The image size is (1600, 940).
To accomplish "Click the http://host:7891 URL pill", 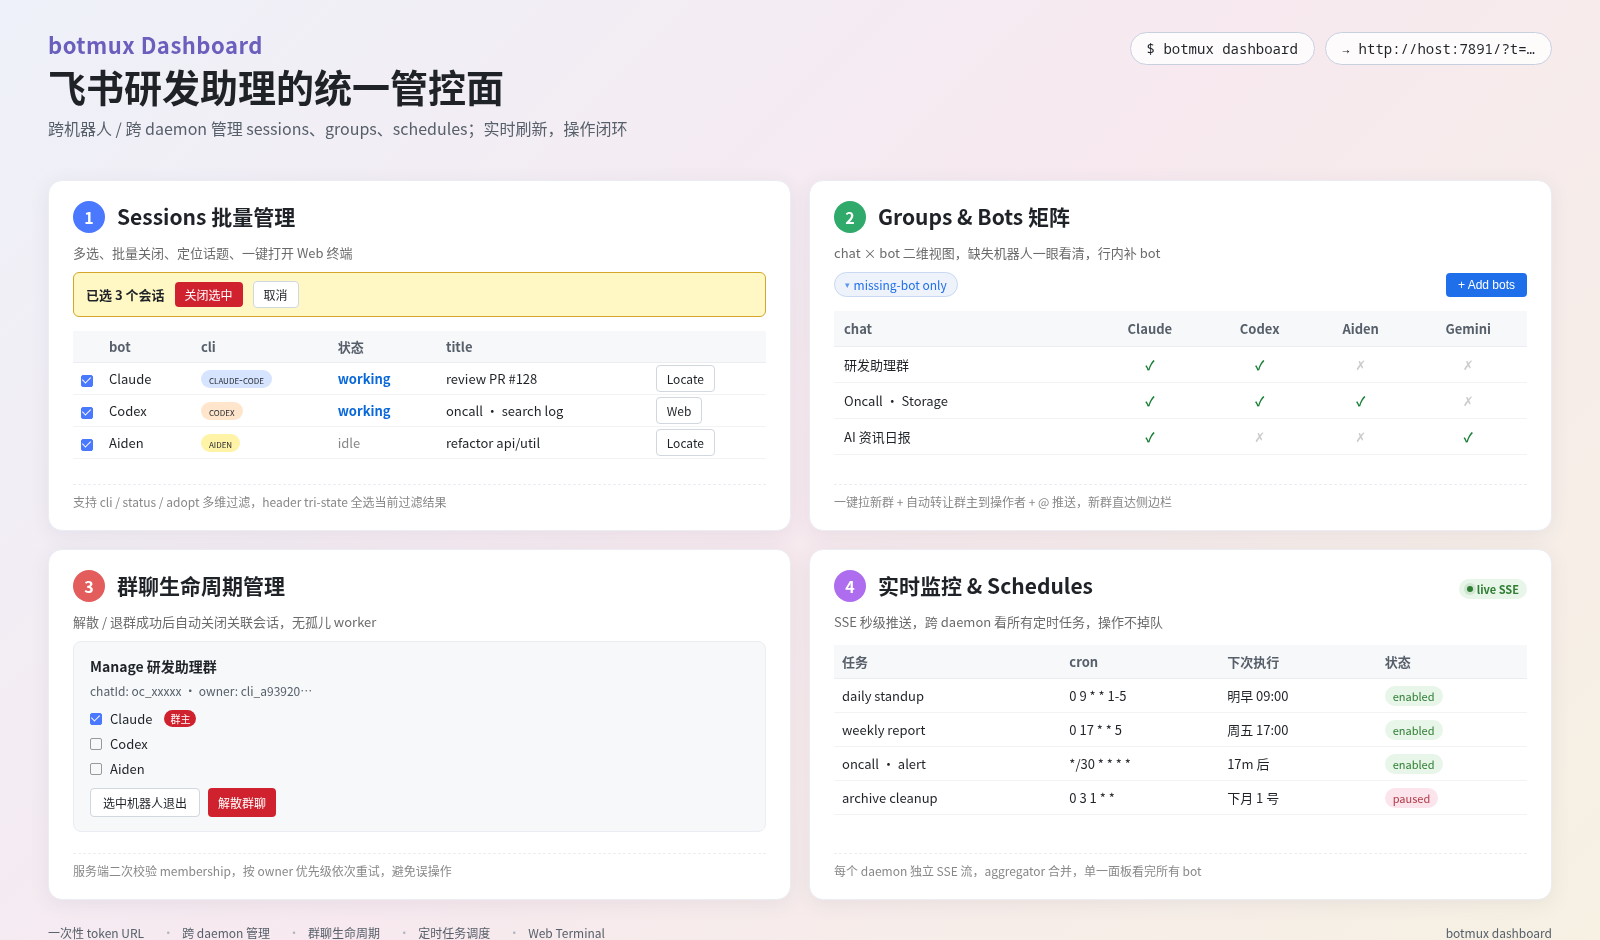I will click(1438, 49).
